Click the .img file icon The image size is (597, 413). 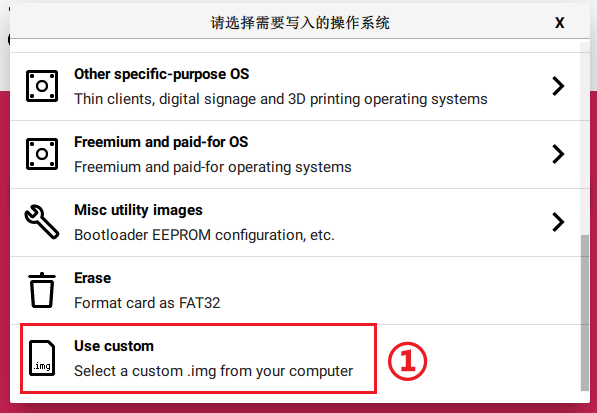pyautogui.click(x=42, y=358)
